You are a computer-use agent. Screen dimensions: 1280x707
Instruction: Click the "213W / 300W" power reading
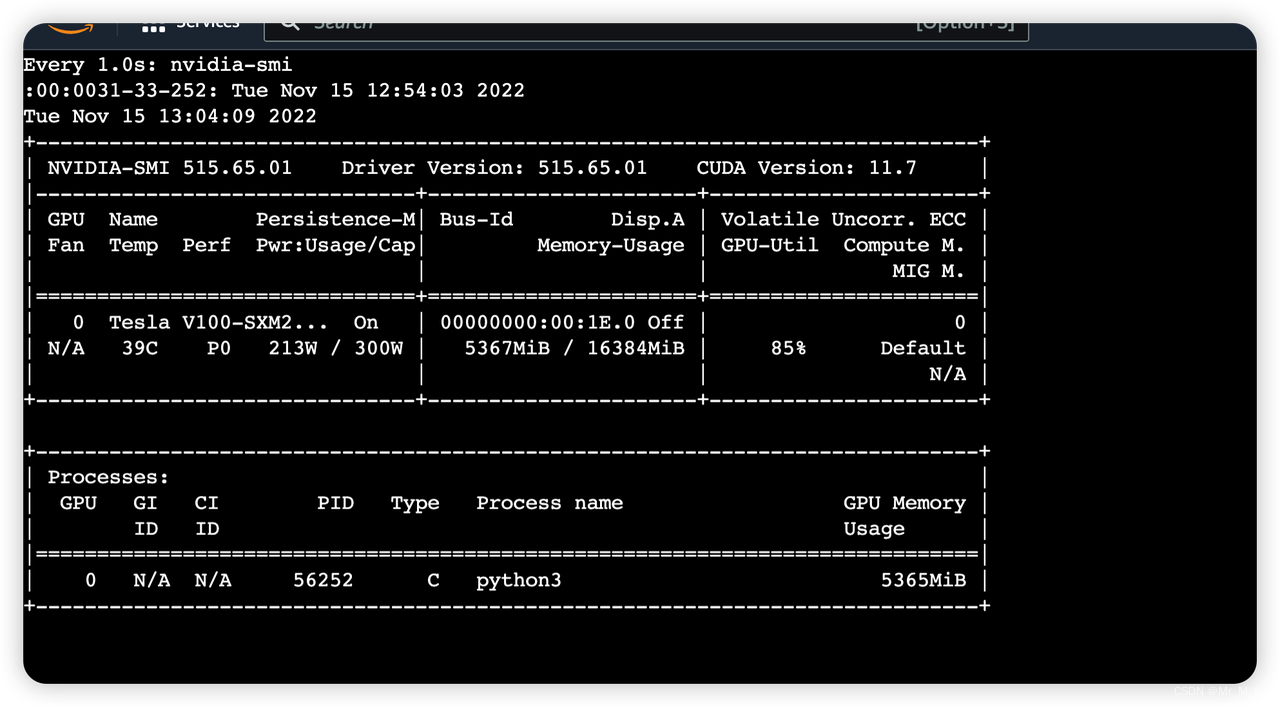[335, 348]
